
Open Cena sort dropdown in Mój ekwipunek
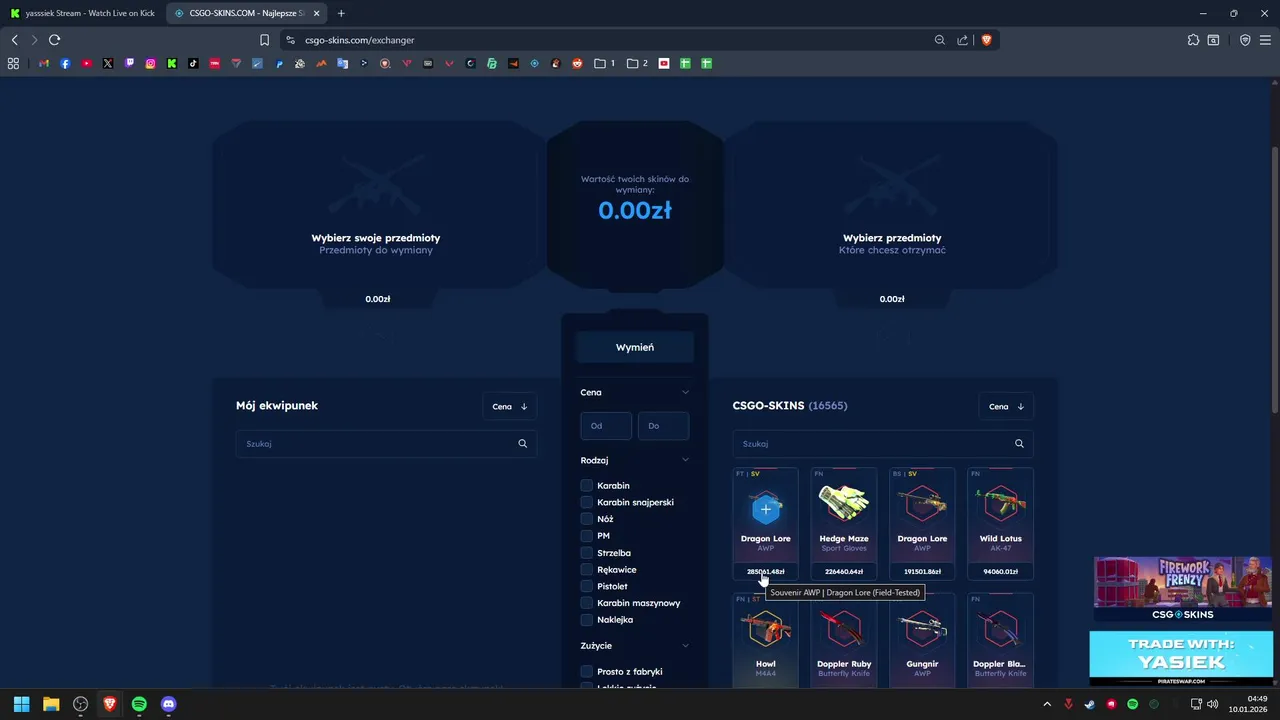pyautogui.click(x=510, y=406)
